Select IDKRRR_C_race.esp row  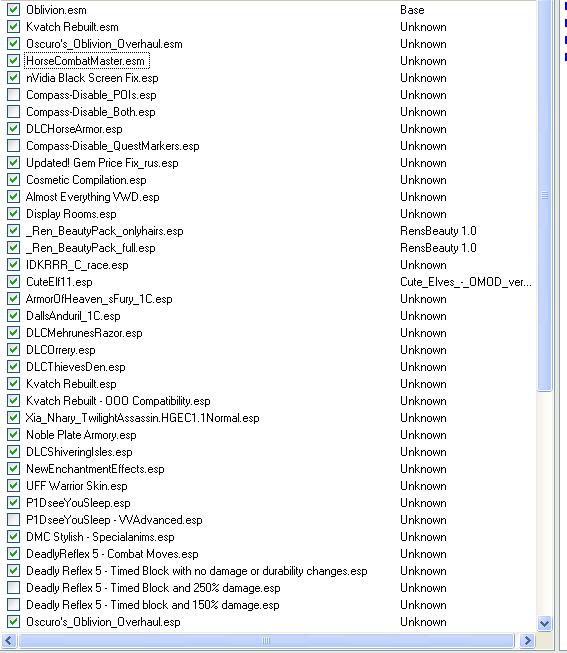click(x=77, y=265)
